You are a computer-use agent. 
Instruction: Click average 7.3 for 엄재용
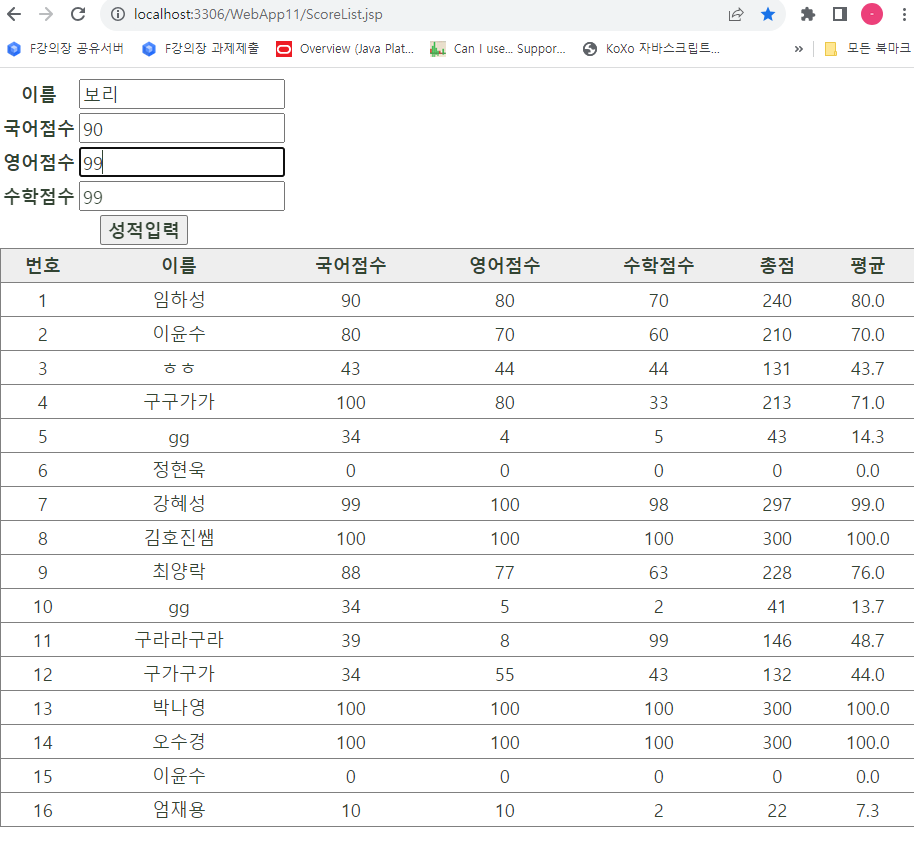[x=867, y=811]
